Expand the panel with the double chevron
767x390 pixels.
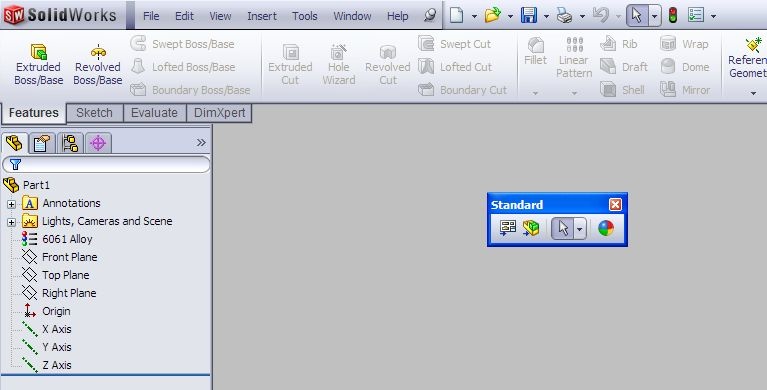tap(201, 142)
